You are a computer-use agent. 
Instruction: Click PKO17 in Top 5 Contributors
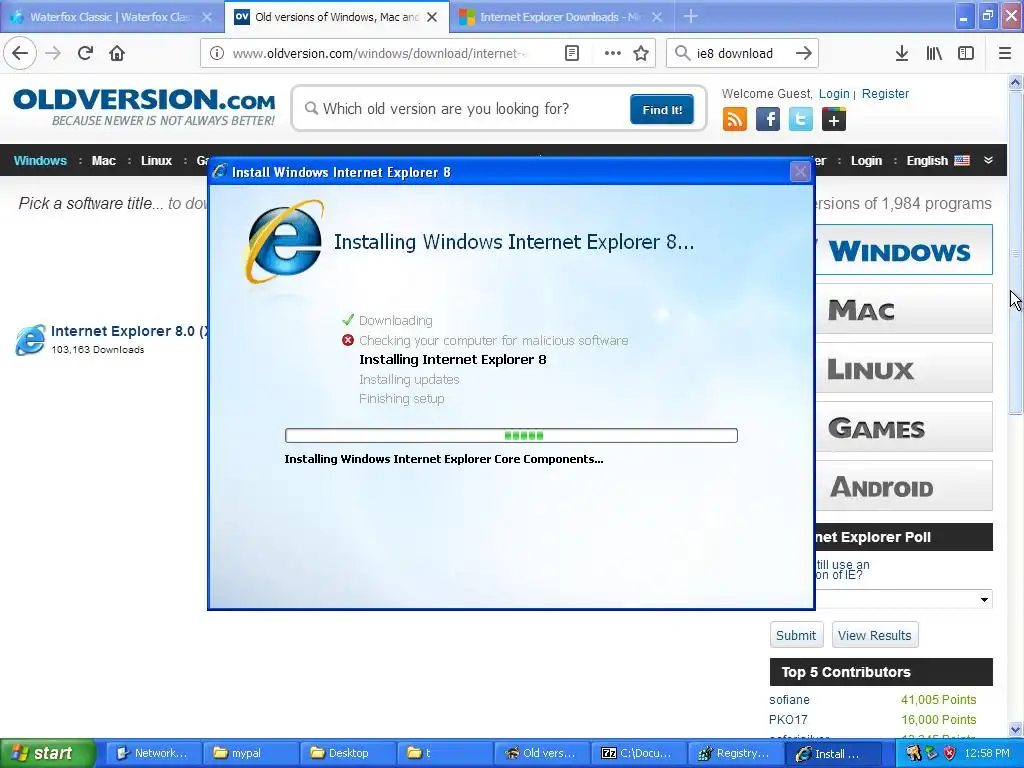click(788, 720)
